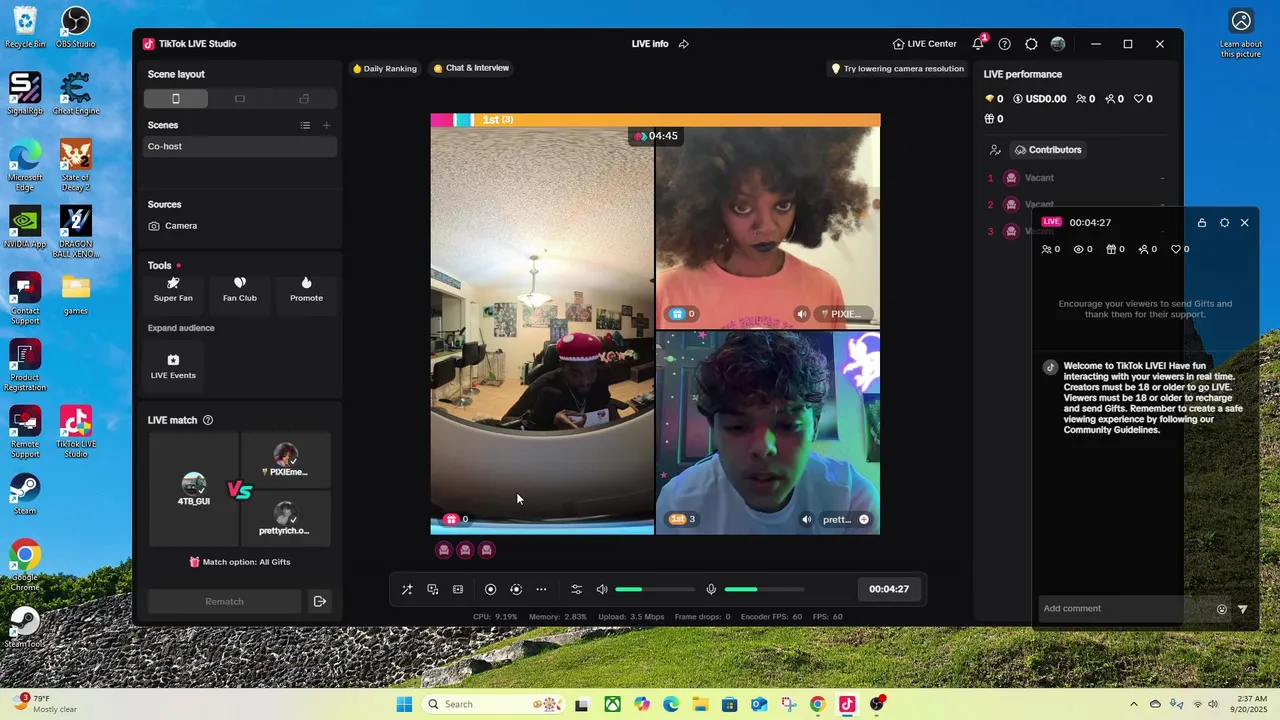Screen dimensions: 1280x720
Task: Click the share arrow next to LIVE info
Action: 684,44
